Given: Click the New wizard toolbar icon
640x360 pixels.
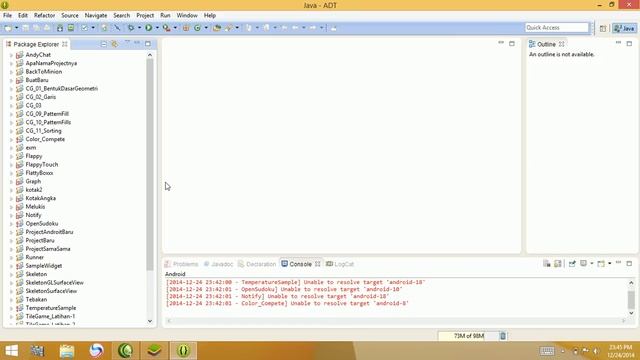Looking at the screenshot, I should coord(8,28).
